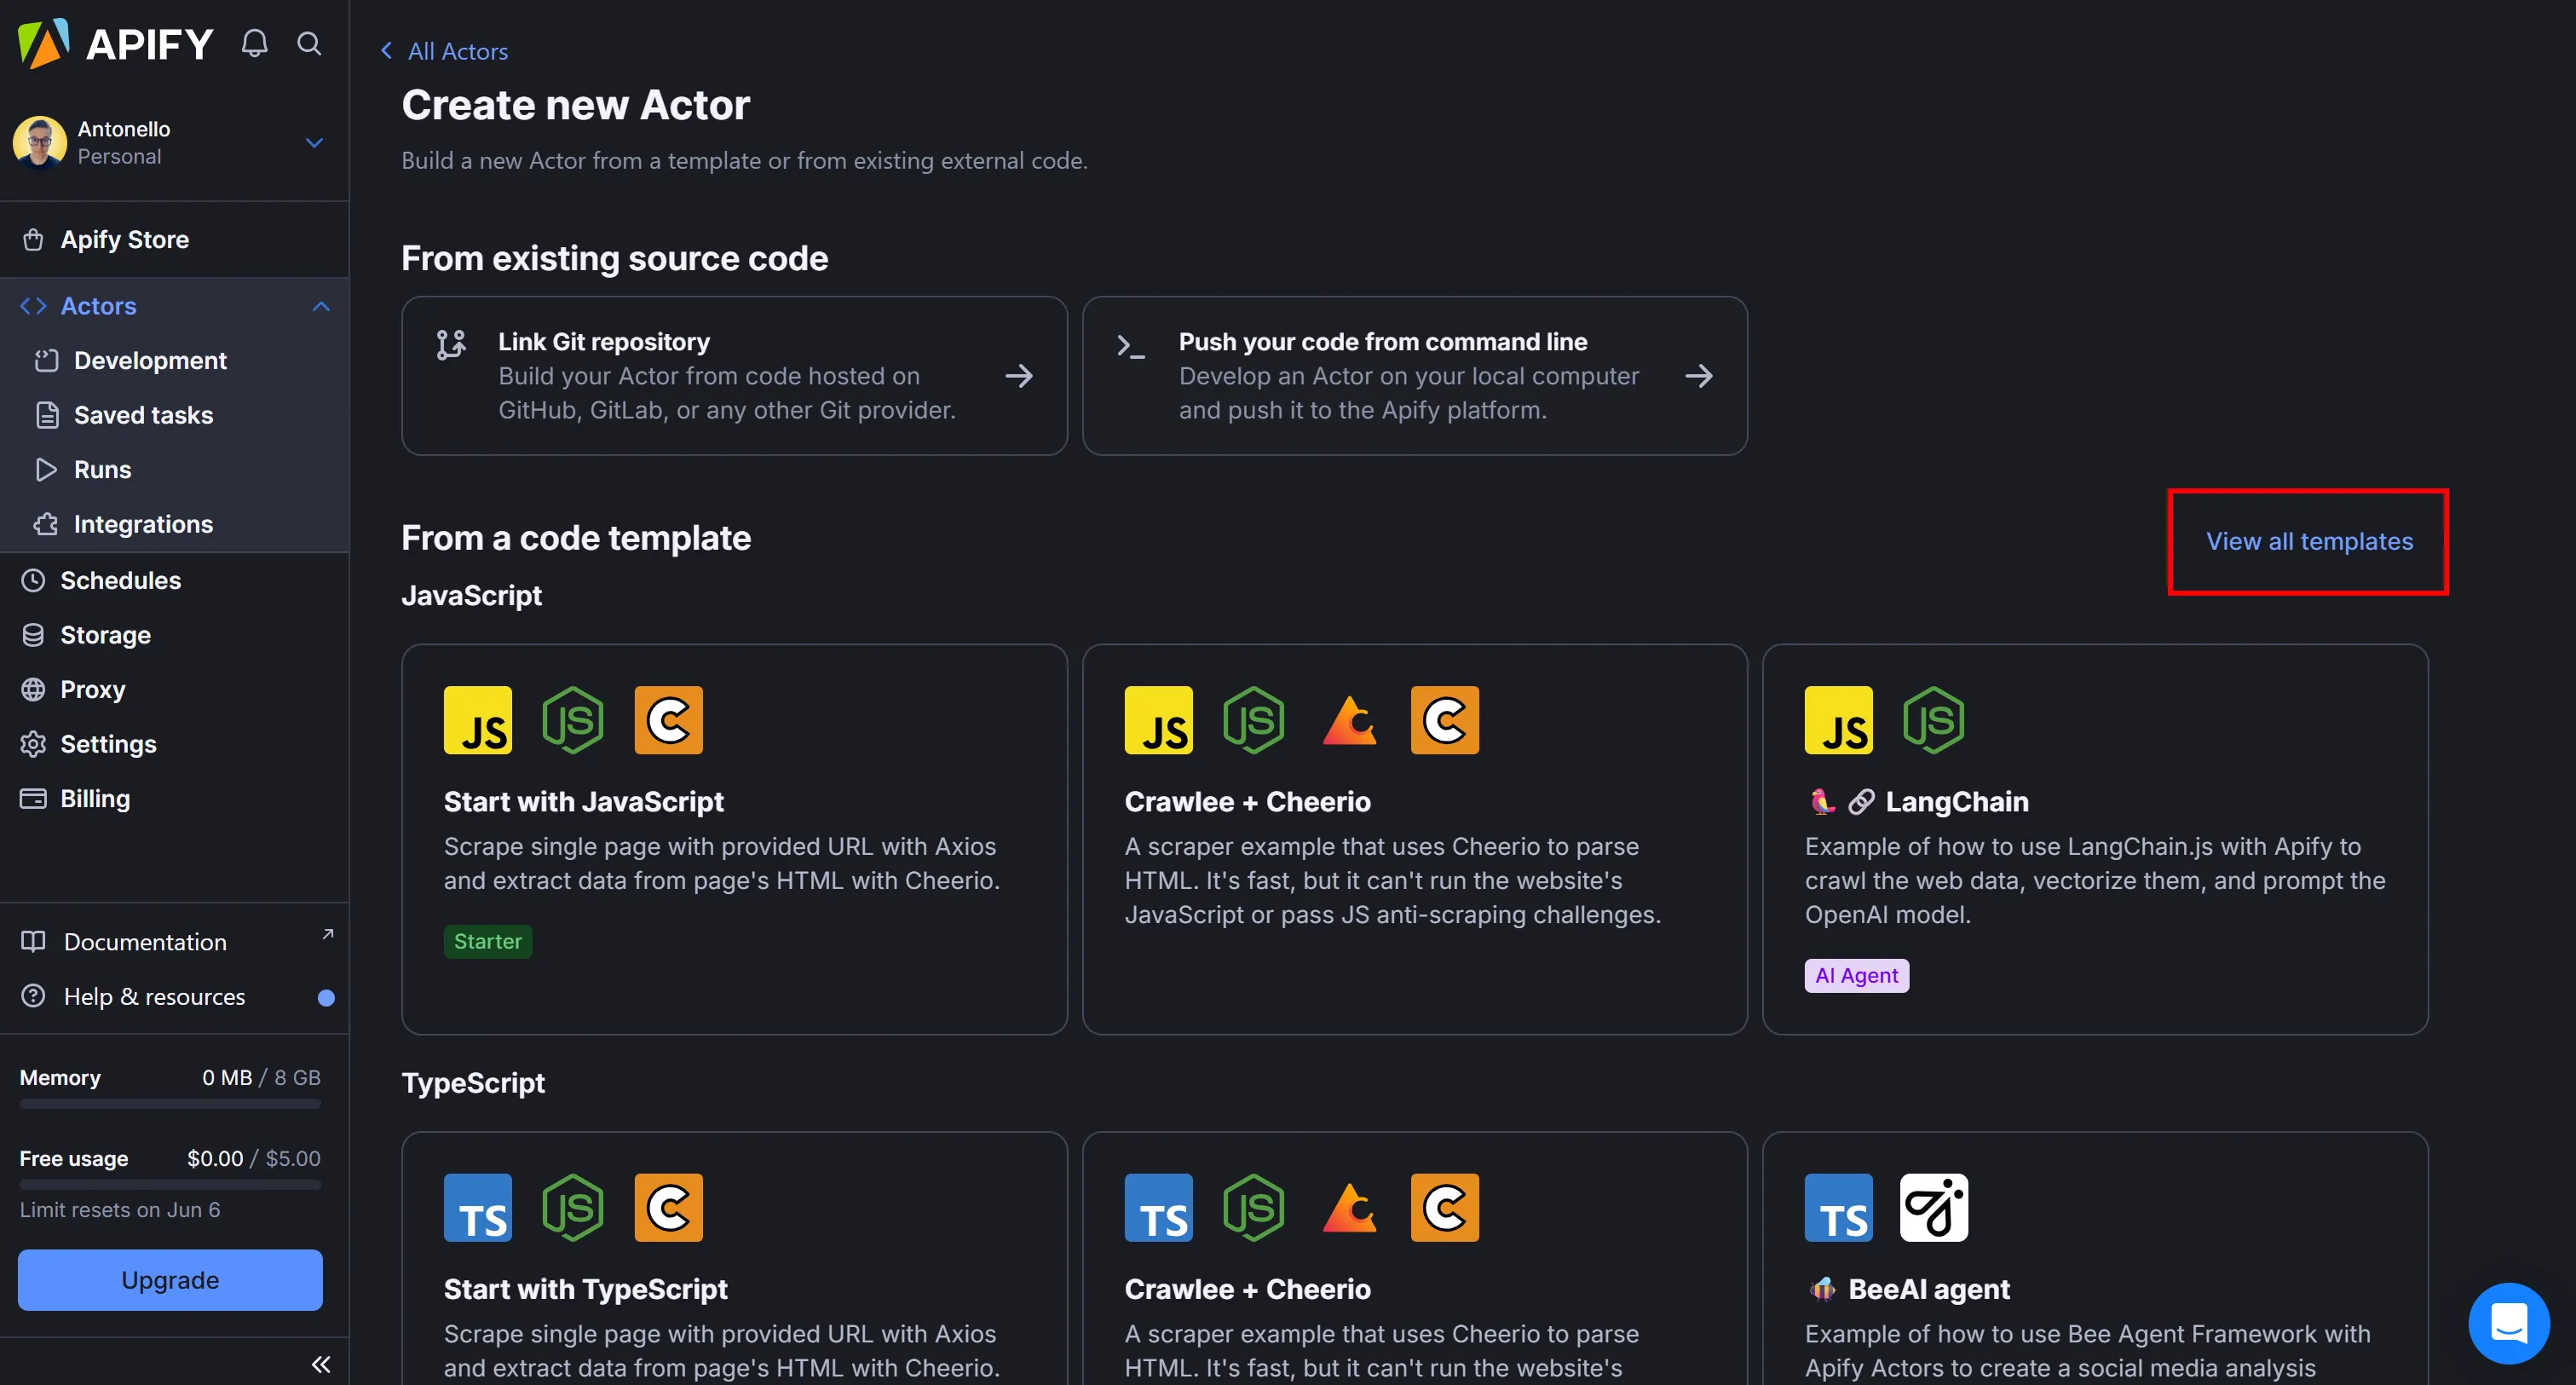Click the Apify logo
Image resolution: width=2576 pixels, height=1385 pixels.
click(x=116, y=43)
